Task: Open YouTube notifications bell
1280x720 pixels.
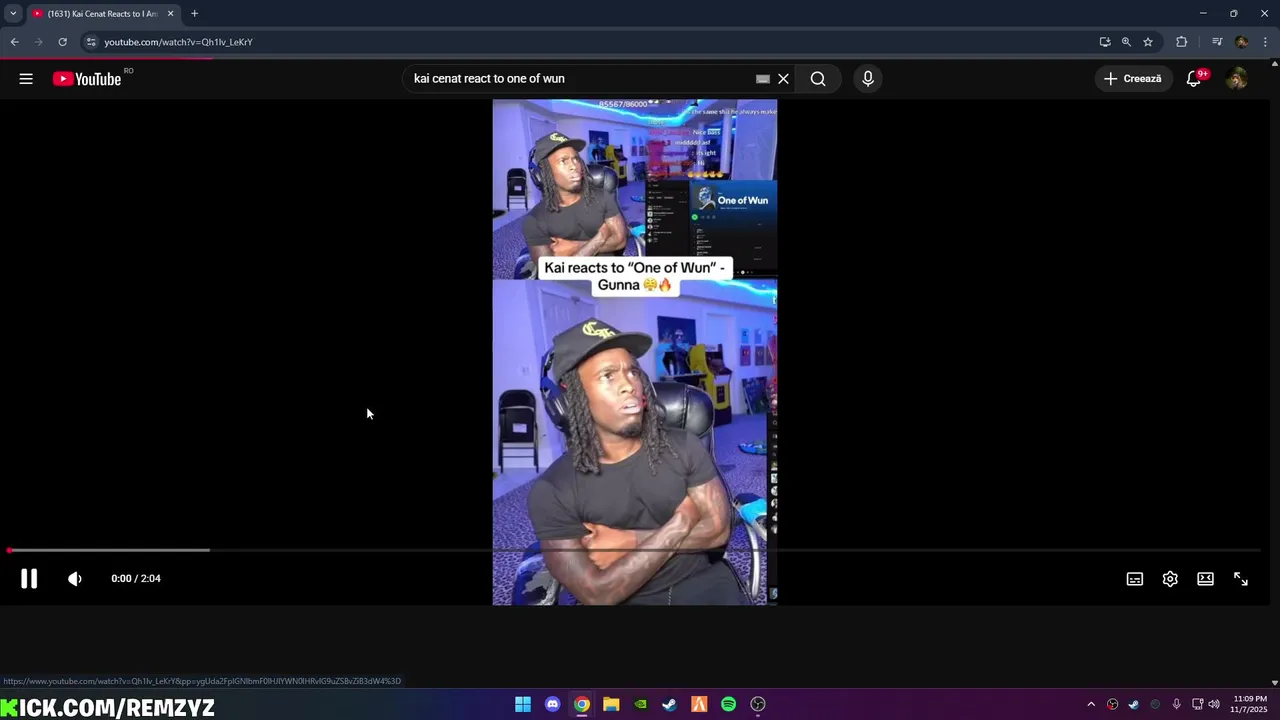Action: click(1194, 79)
